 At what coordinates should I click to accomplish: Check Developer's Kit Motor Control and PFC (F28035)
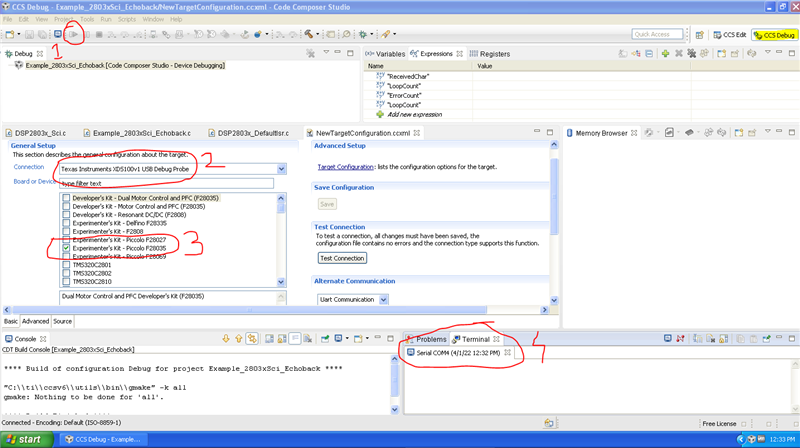66,207
